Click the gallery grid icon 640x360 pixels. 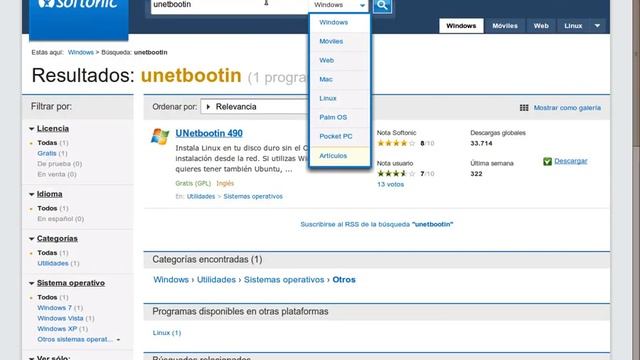click(524, 108)
